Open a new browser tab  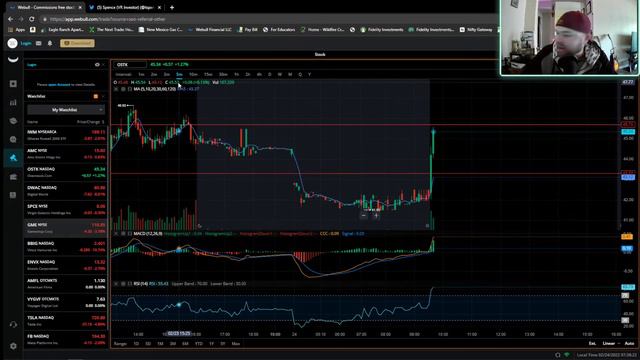click(x=172, y=7)
